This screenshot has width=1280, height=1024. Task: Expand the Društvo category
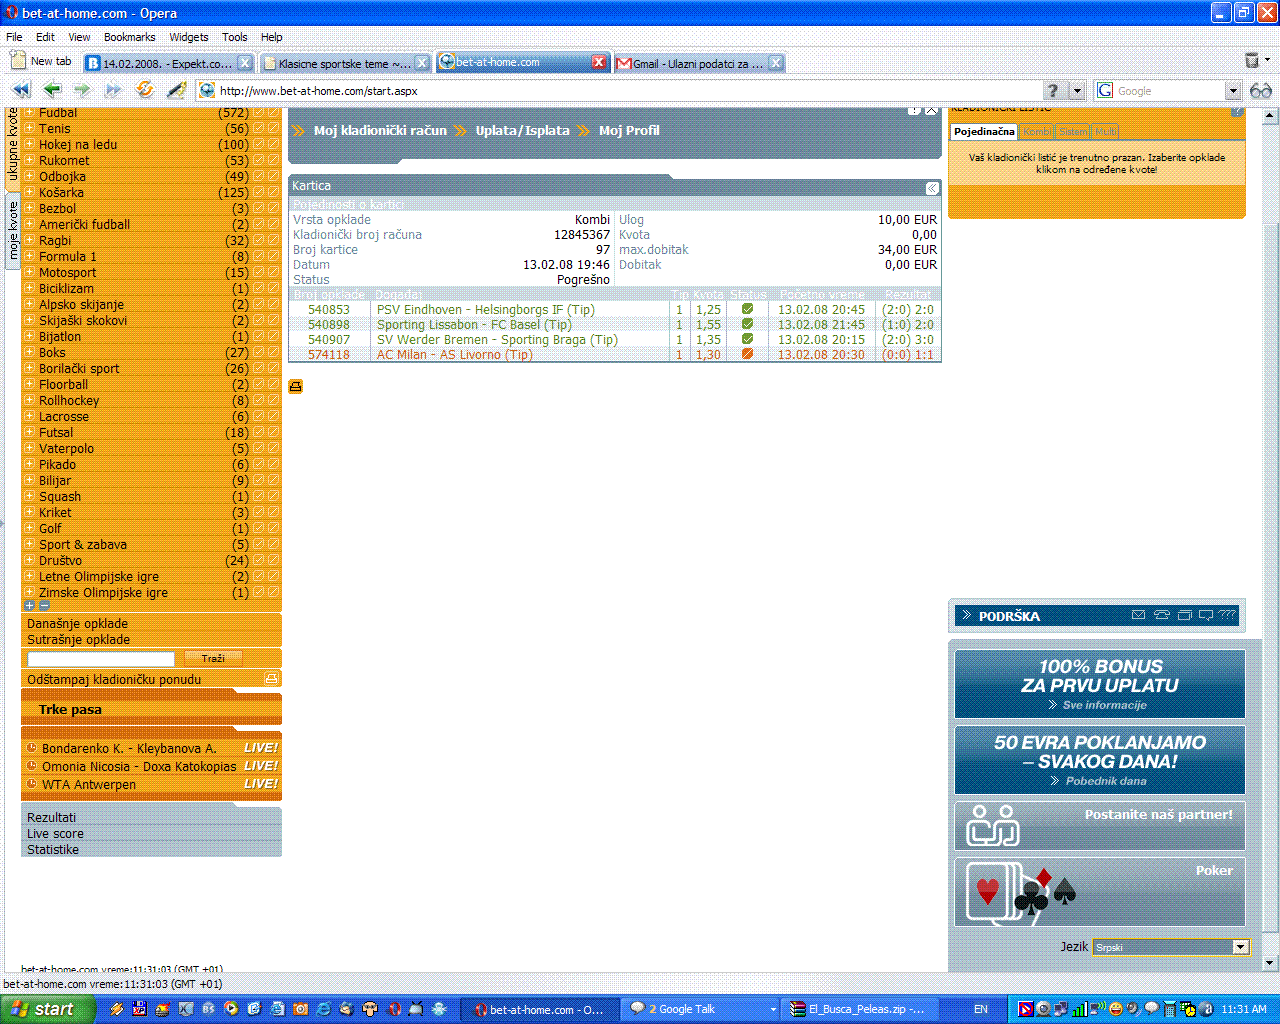point(29,561)
